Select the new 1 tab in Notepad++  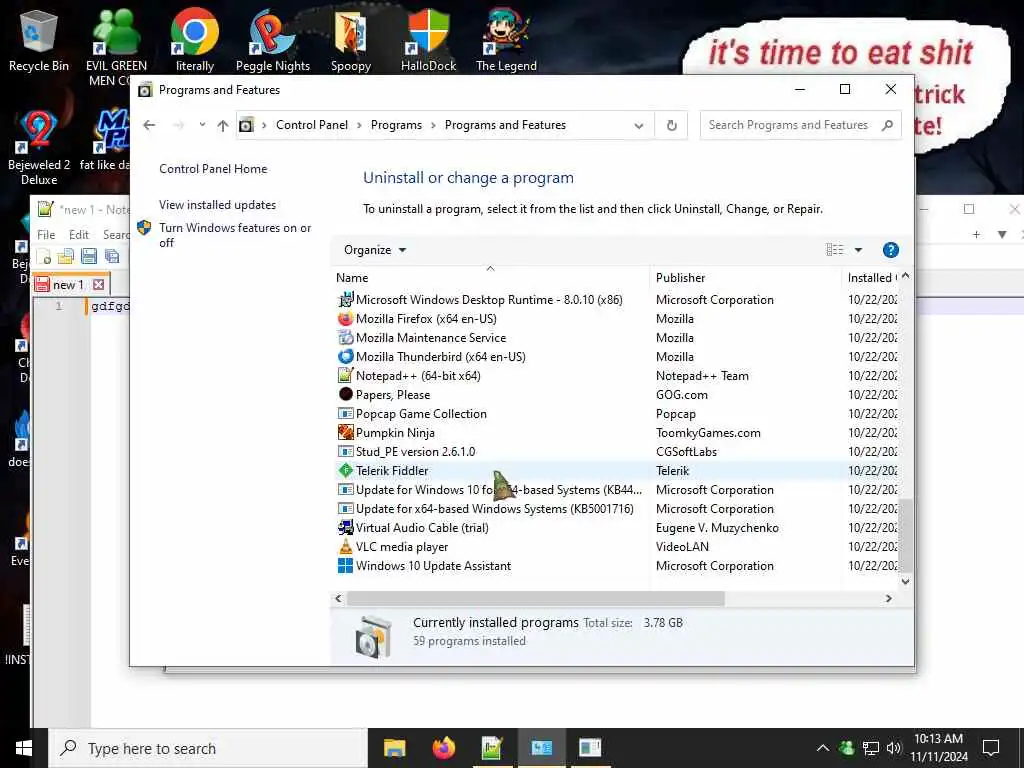(x=68, y=285)
